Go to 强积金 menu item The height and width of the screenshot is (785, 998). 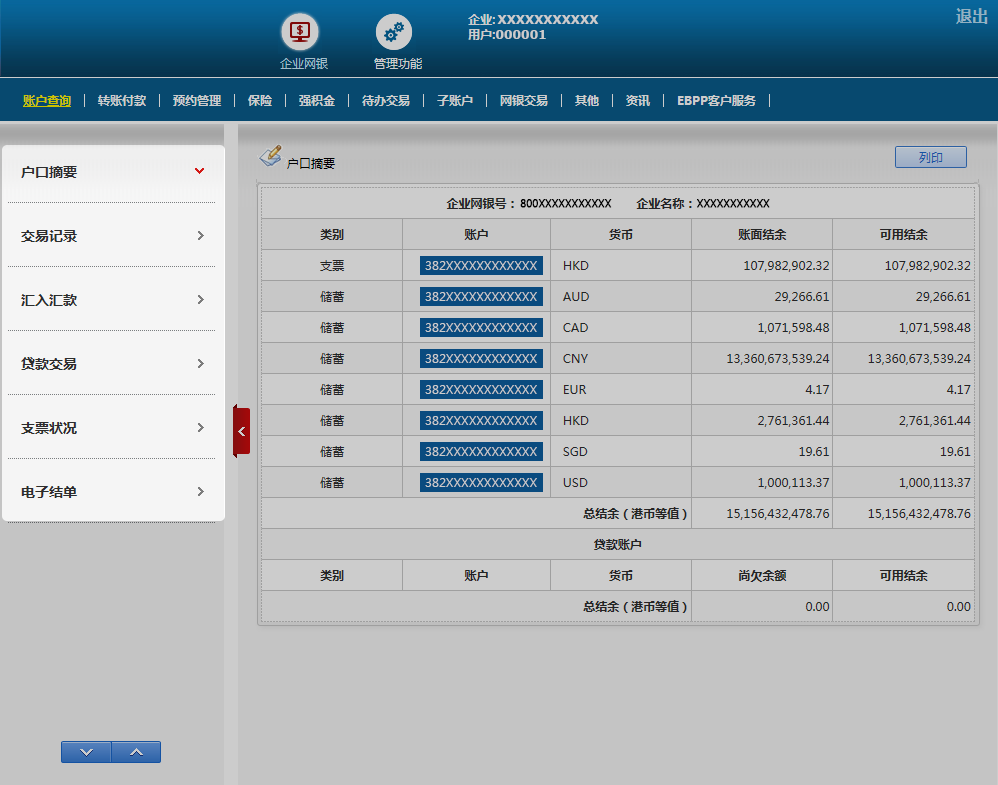point(316,101)
